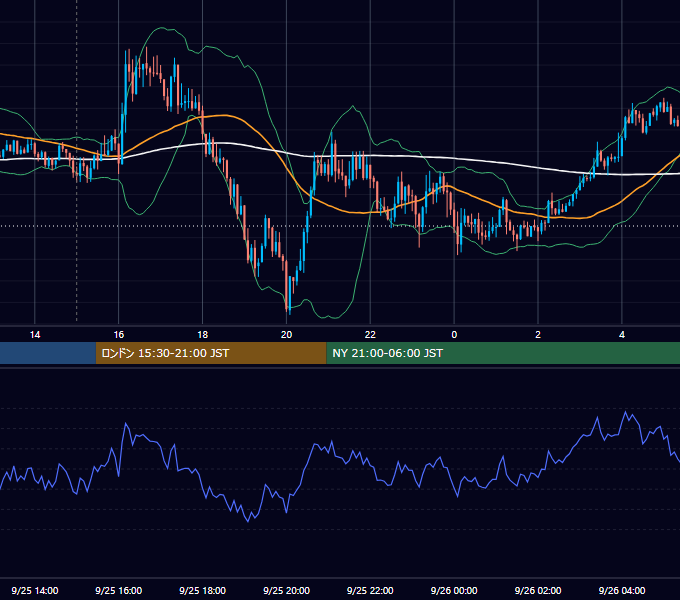Click the time axis label 4

pos(622,335)
